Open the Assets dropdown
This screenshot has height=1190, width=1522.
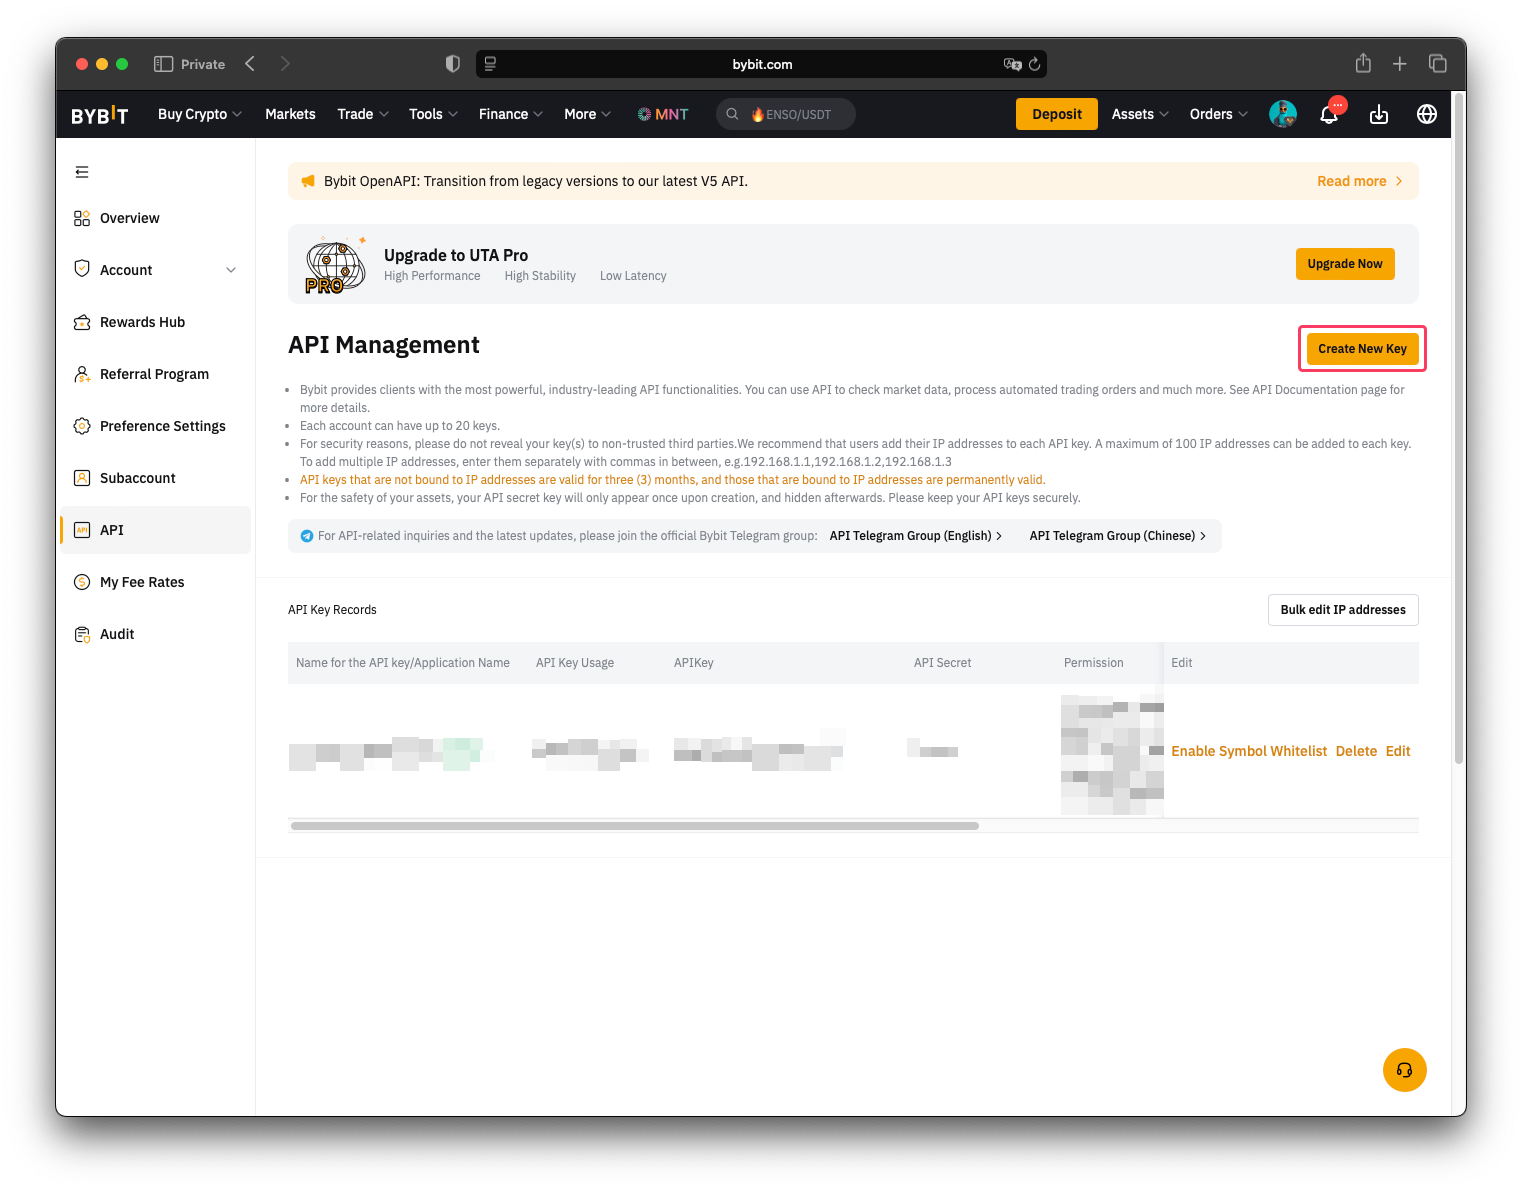point(1138,114)
